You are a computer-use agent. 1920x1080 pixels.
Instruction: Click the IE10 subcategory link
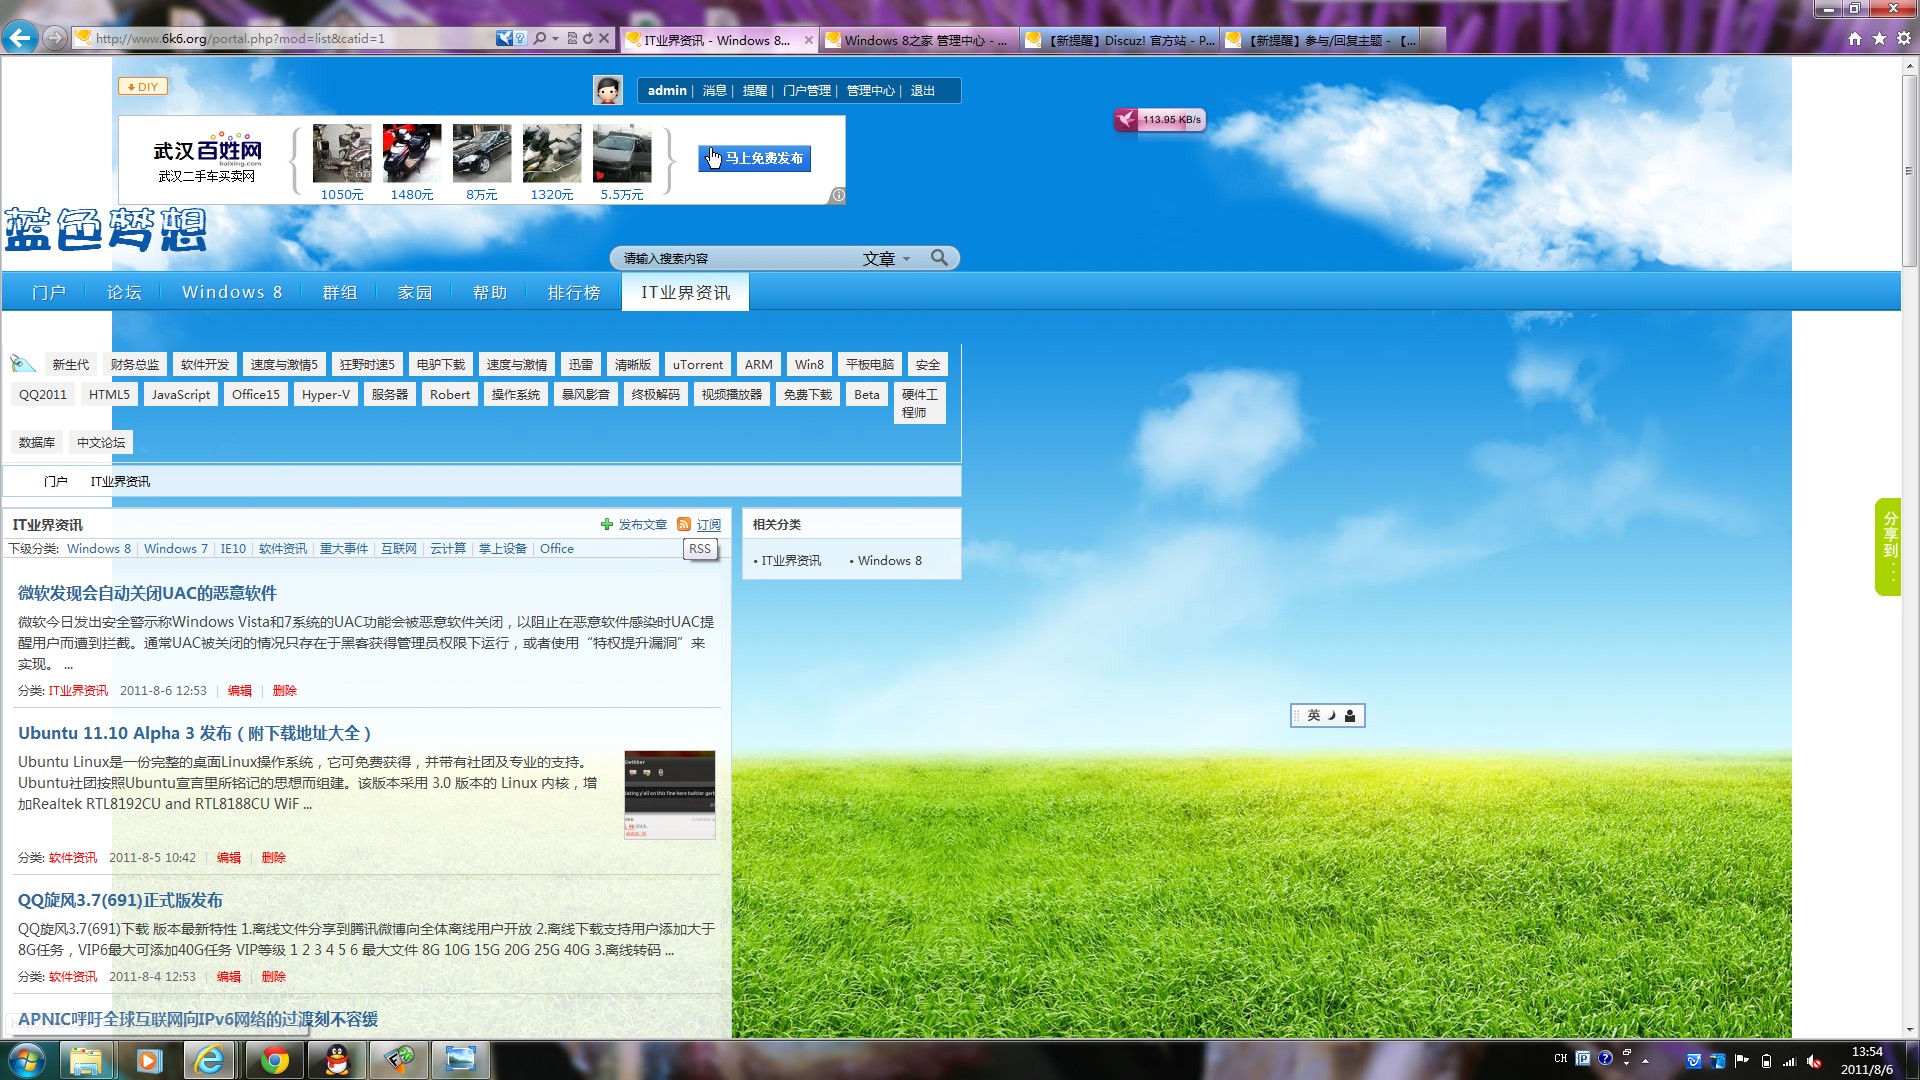233,549
